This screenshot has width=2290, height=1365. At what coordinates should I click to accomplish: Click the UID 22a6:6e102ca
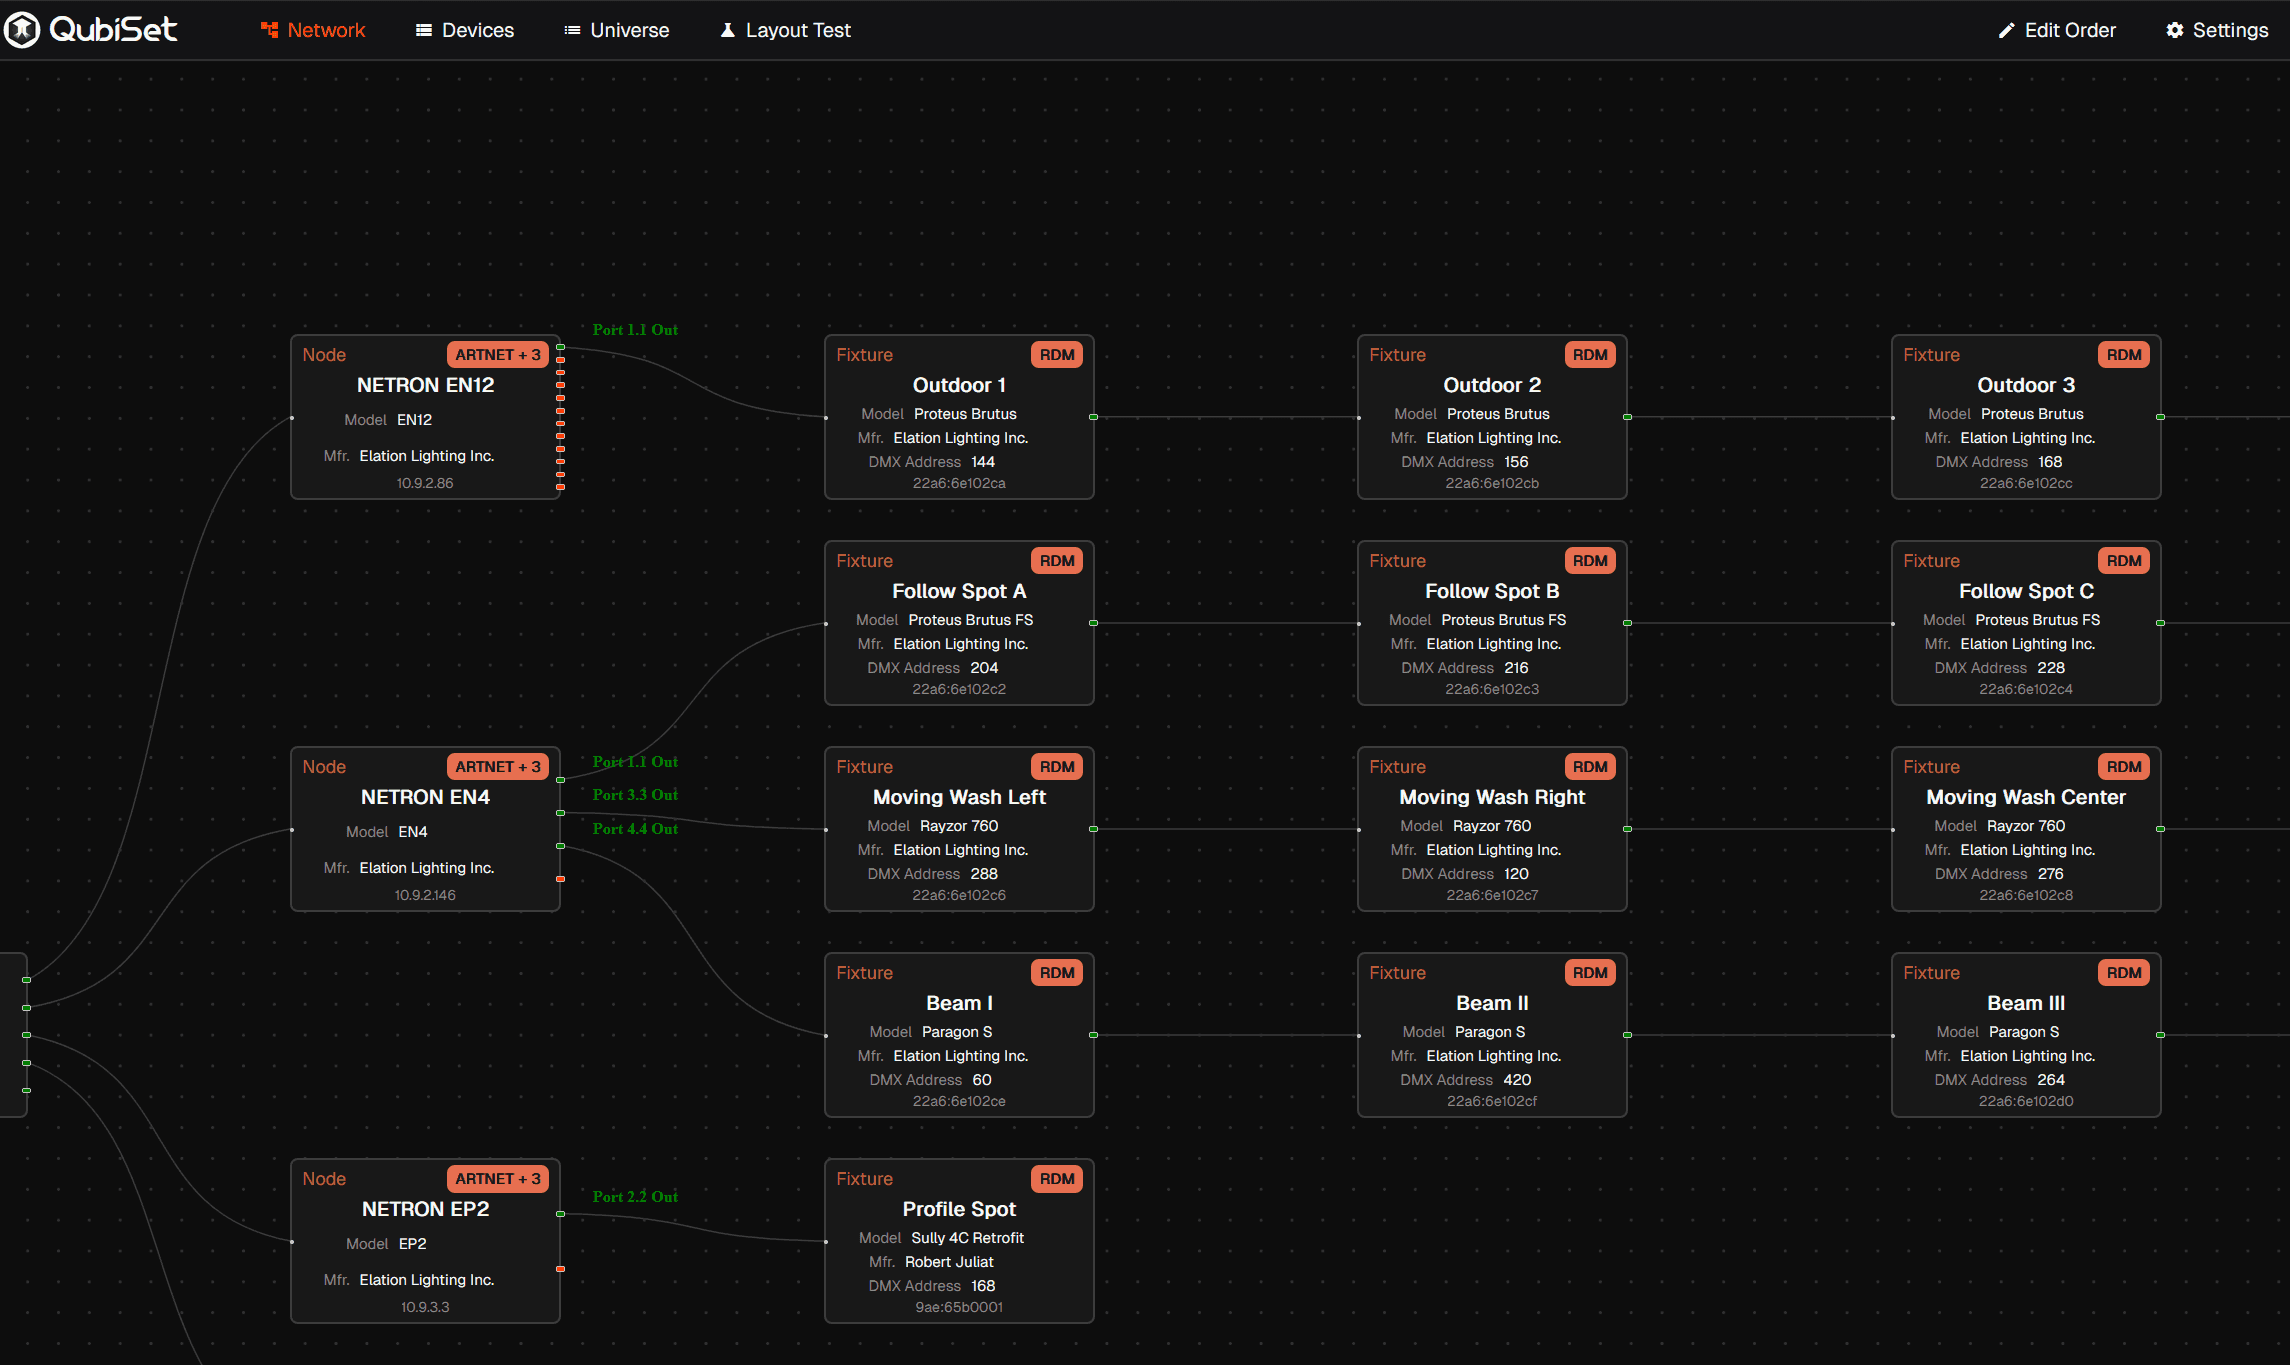pos(959,483)
